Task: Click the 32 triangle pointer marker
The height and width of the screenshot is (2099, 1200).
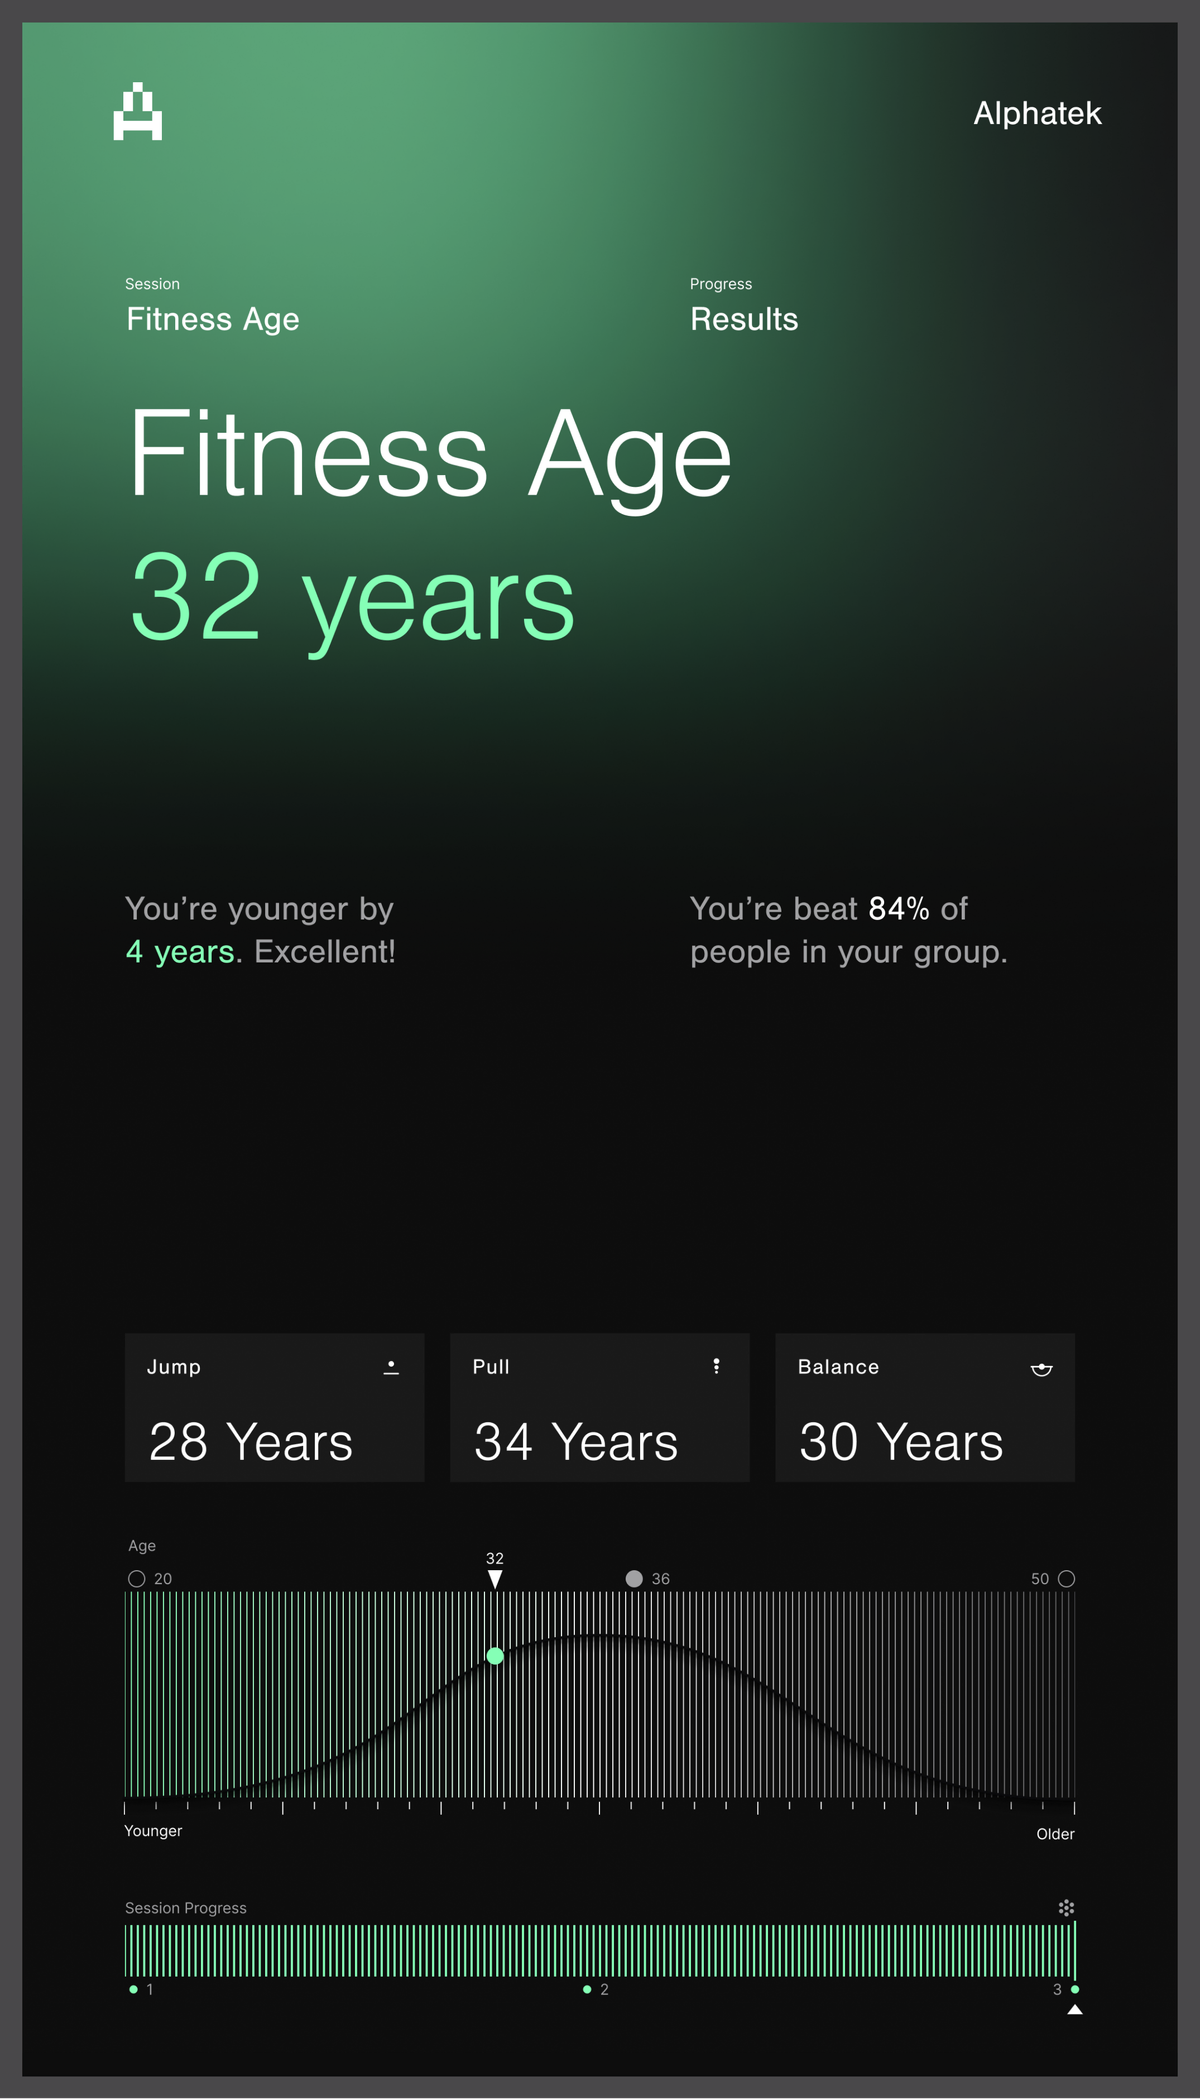Action: tap(495, 1579)
